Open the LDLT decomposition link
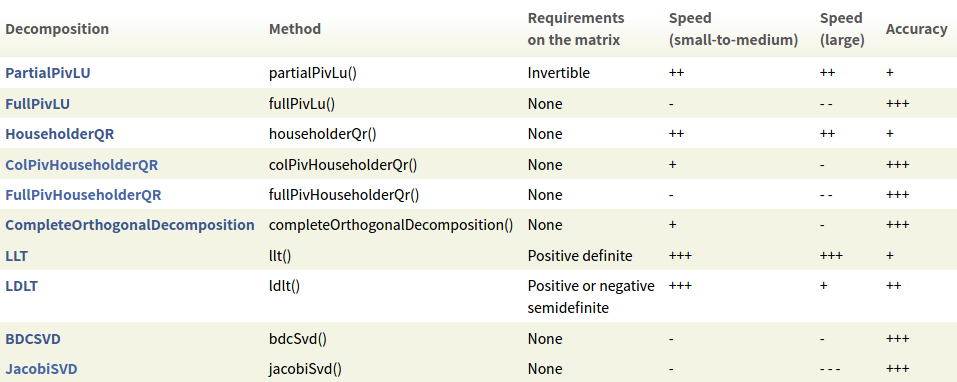Viewport: 957px width, 382px height. pos(21,286)
